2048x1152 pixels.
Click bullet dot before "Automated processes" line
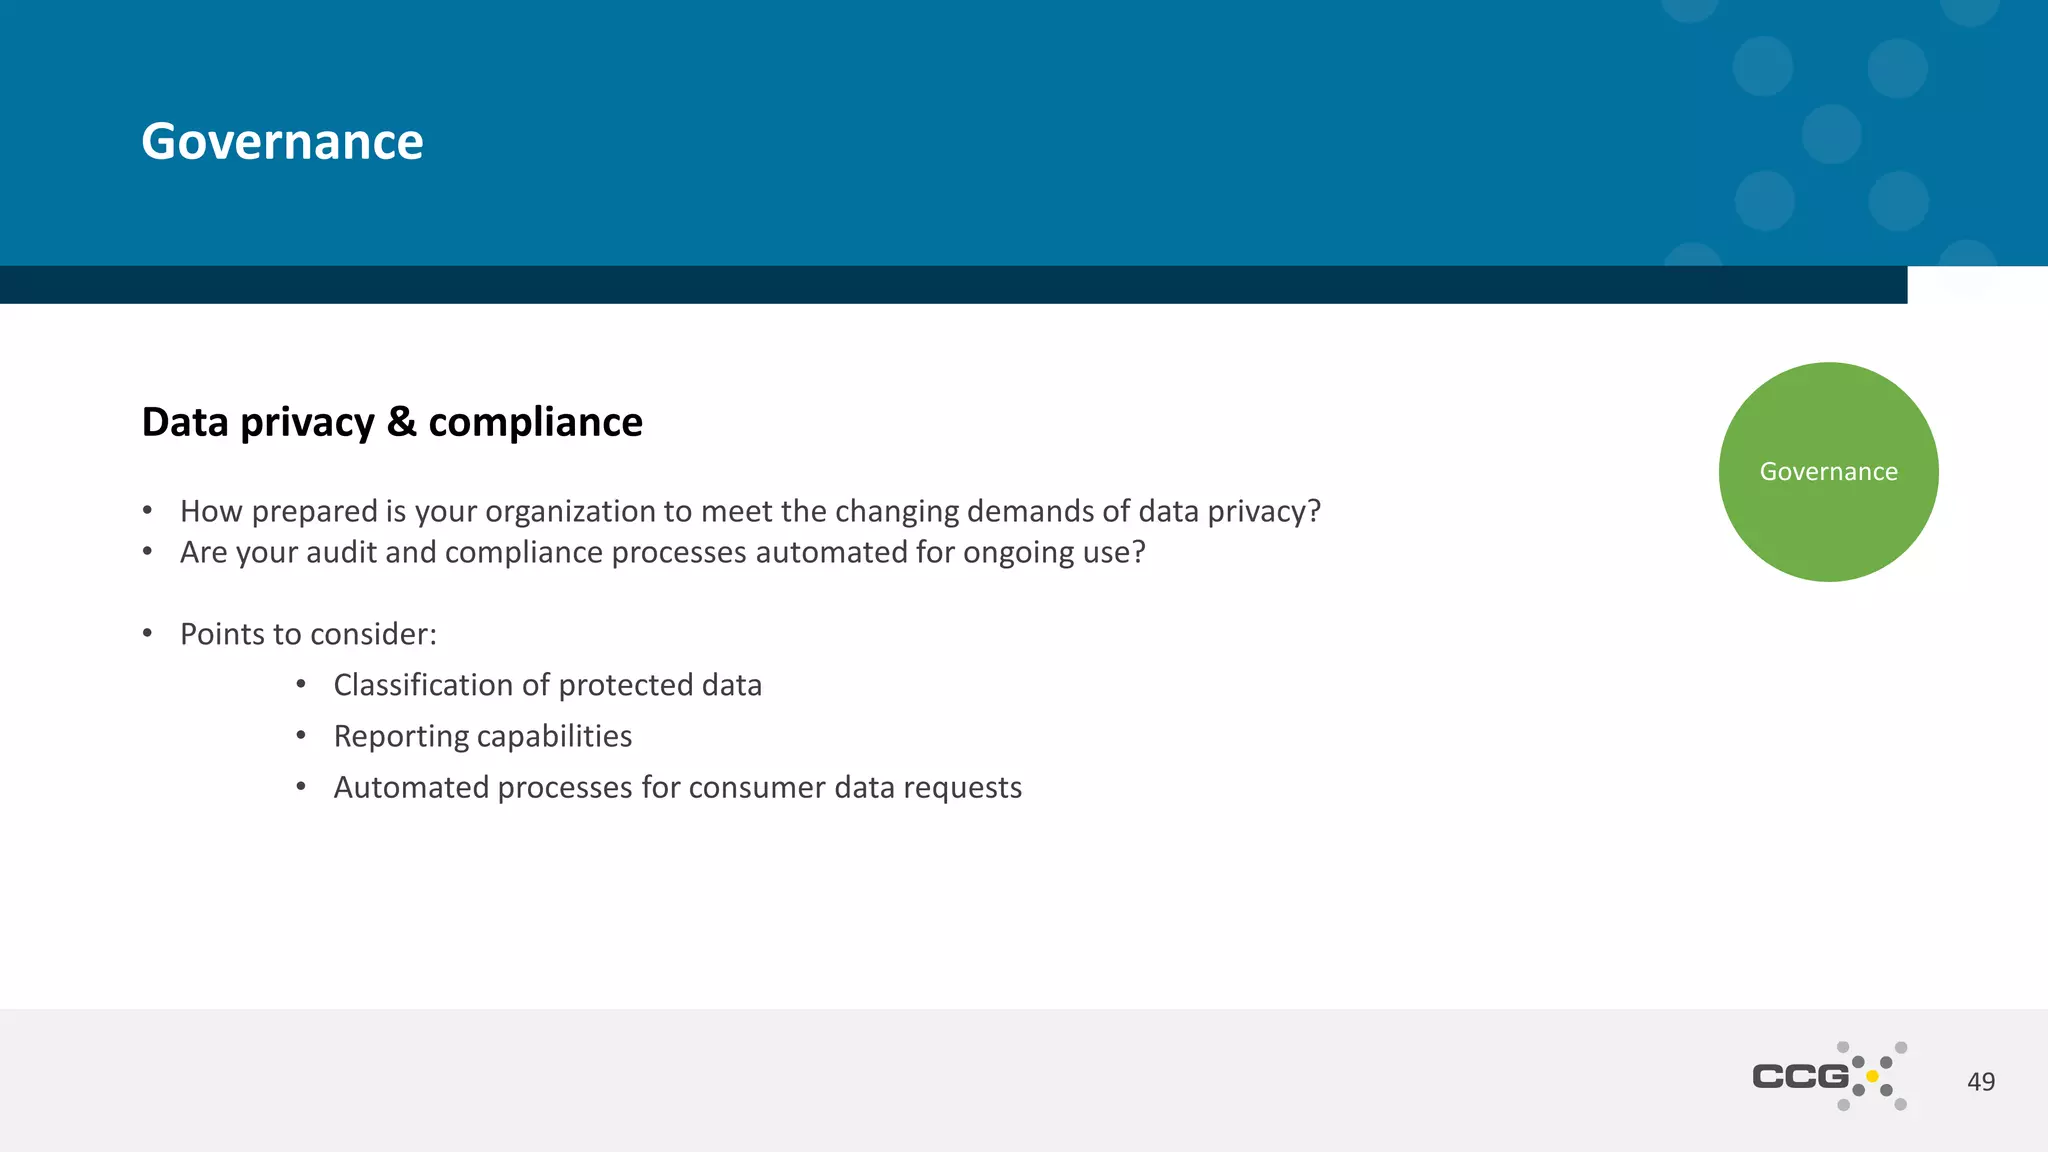pos(301,787)
